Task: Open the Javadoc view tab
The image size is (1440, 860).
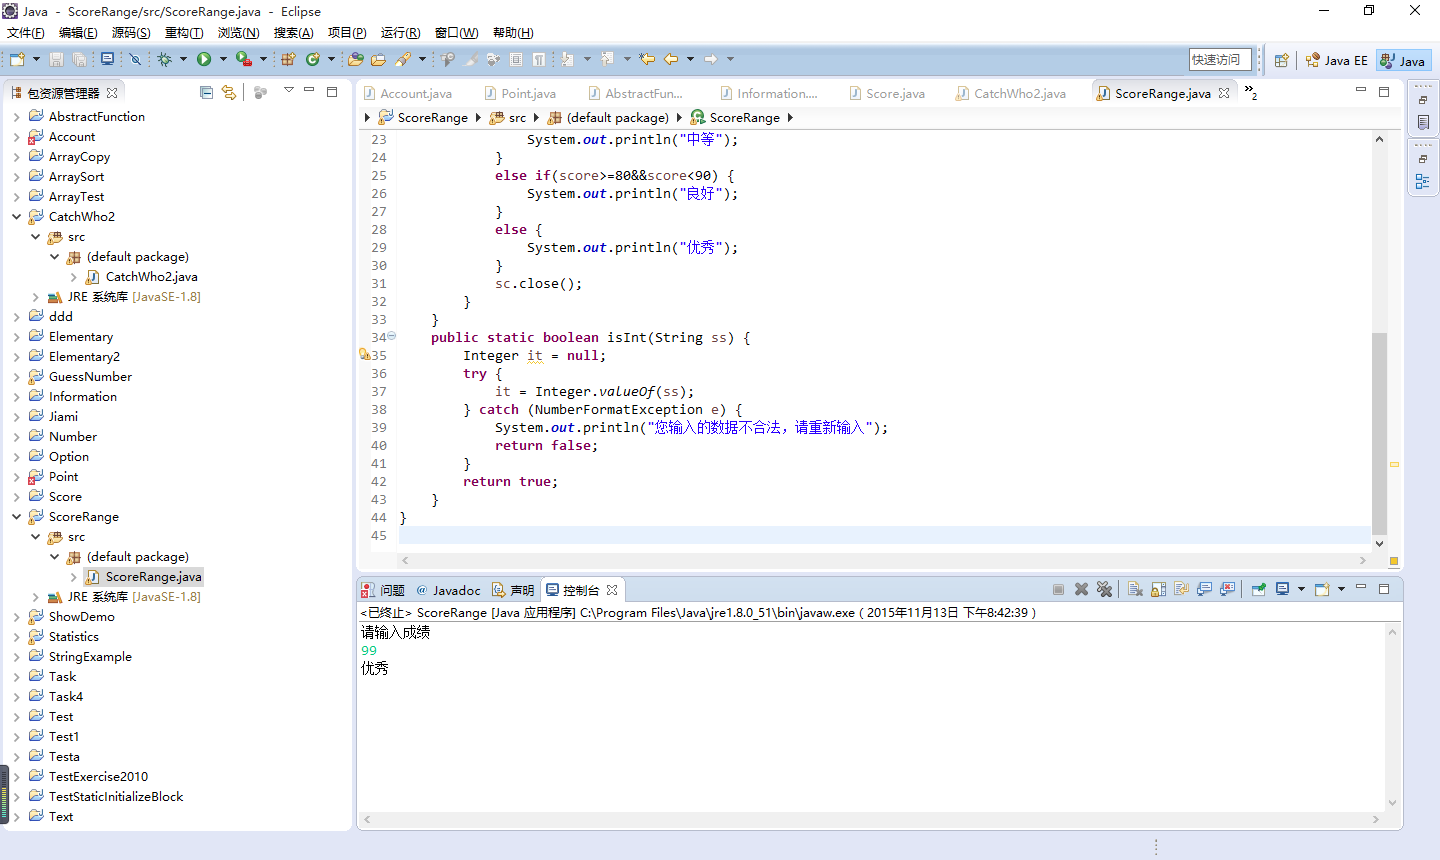Action: click(x=448, y=590)
